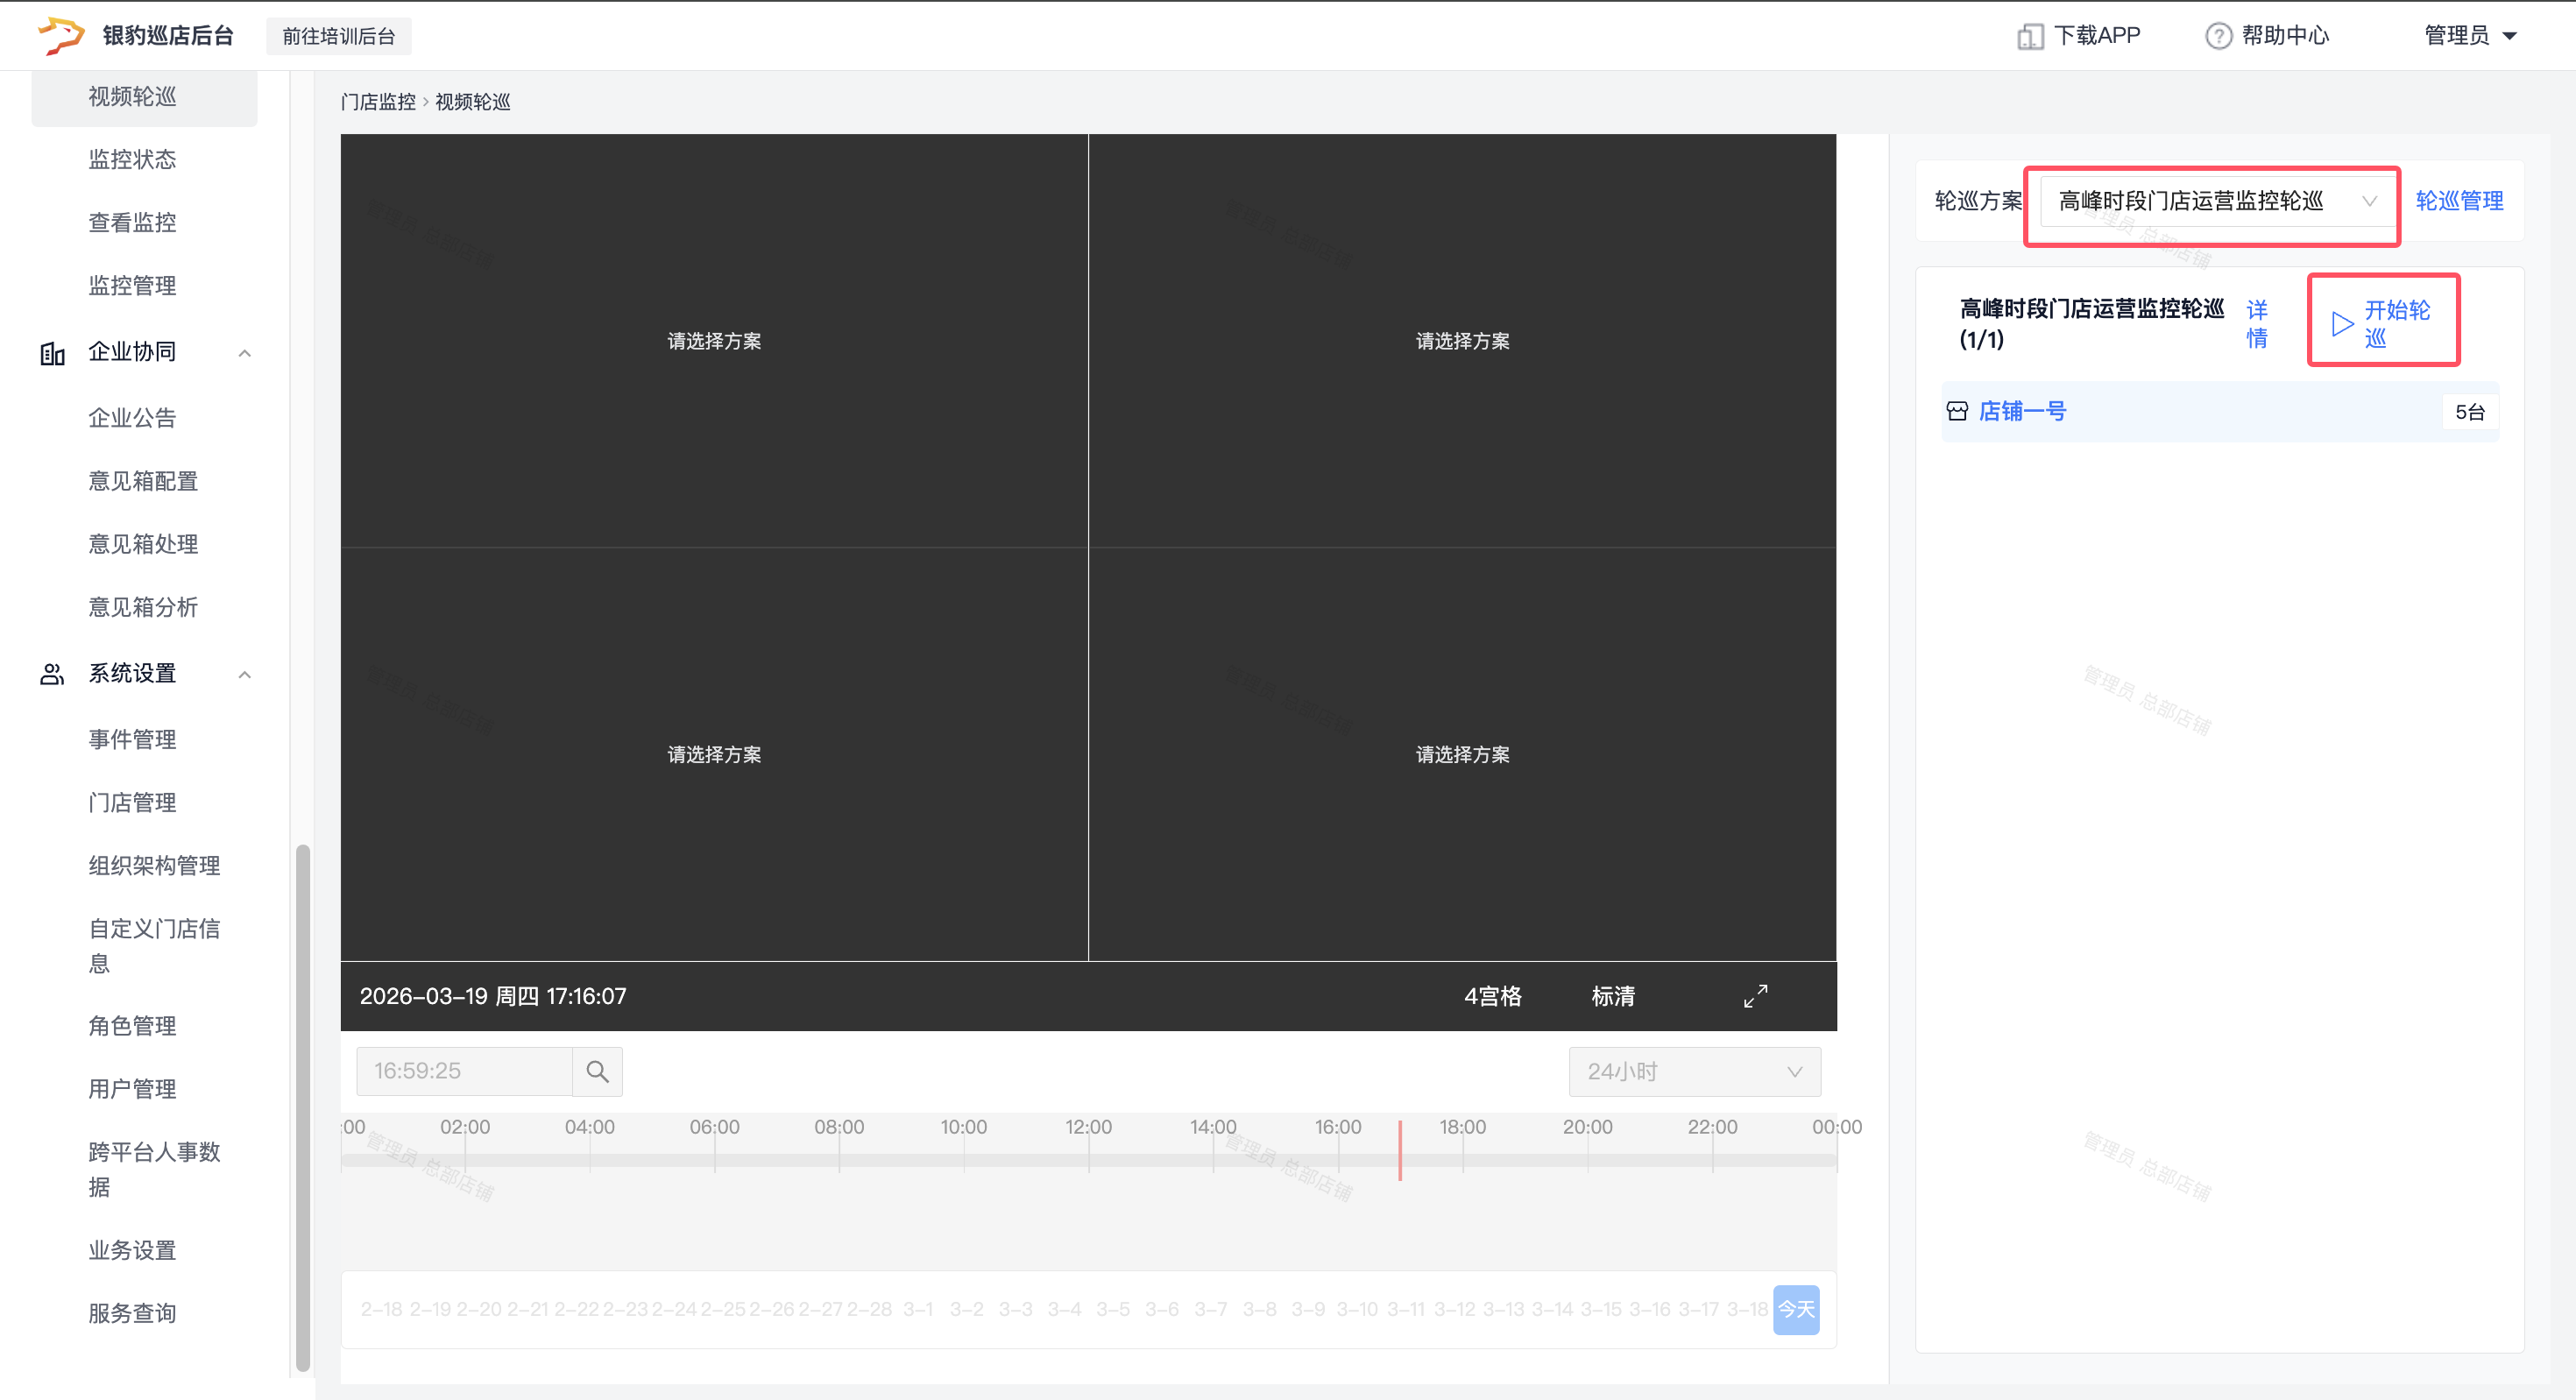
Task: Click the 16:59:25 time input field
Action: coord(464,1071)
